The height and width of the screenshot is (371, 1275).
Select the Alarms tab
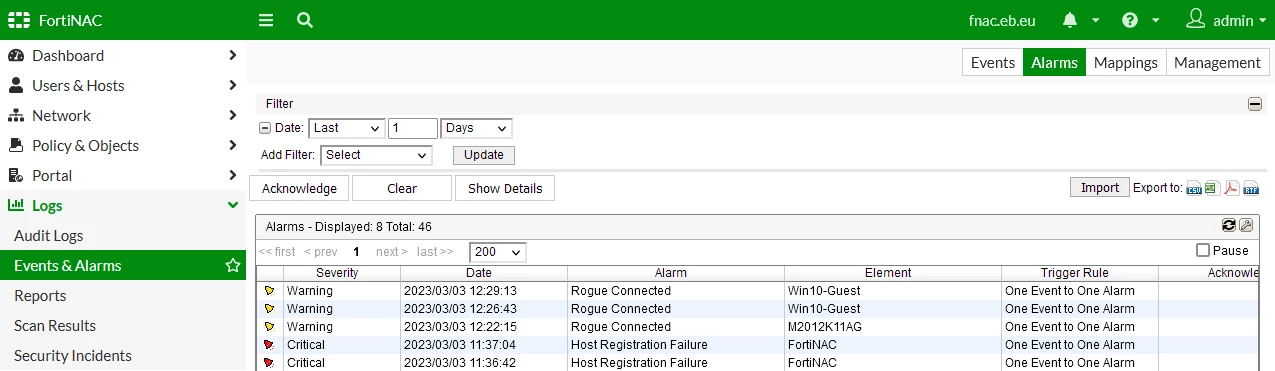click(1054, 62)
